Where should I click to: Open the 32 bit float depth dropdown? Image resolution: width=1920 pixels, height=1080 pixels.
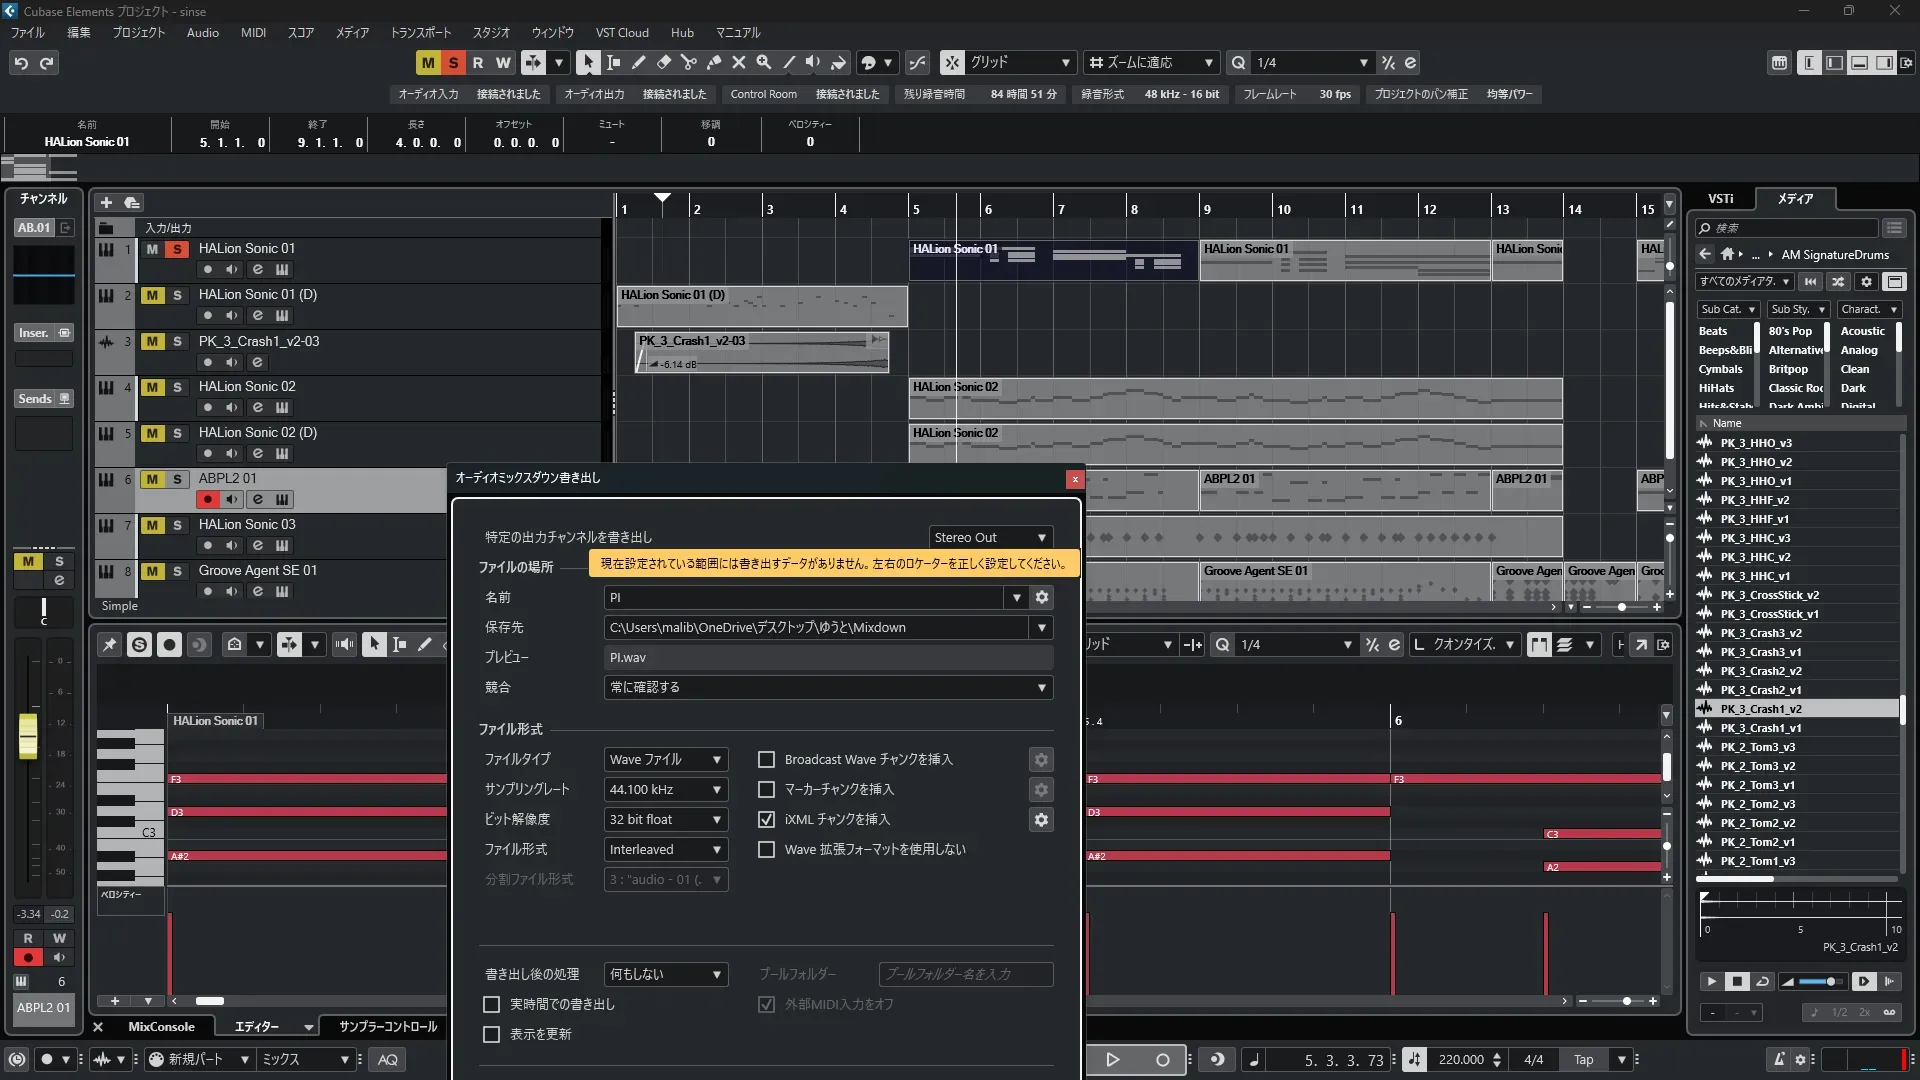coord(665,819)
